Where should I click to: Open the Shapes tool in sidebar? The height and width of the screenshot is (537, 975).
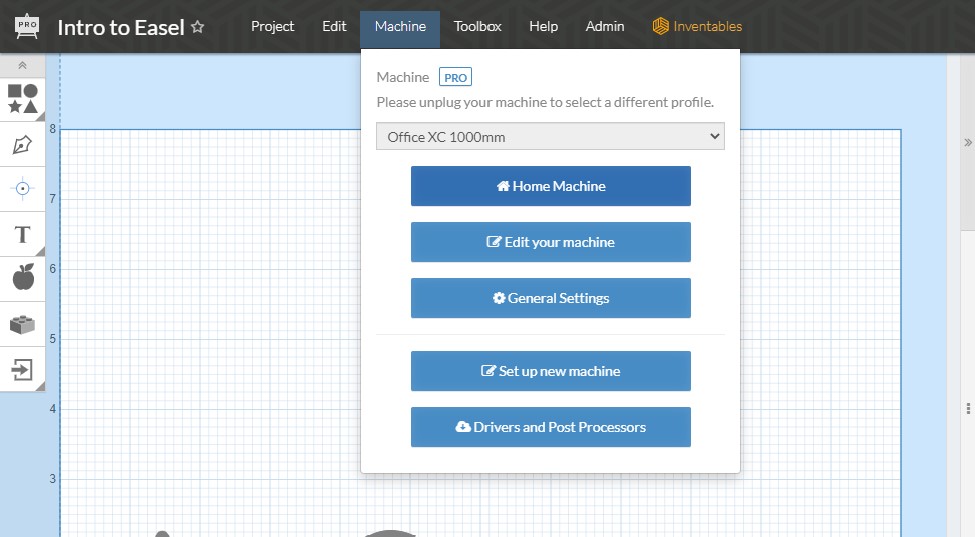(22, 99)
